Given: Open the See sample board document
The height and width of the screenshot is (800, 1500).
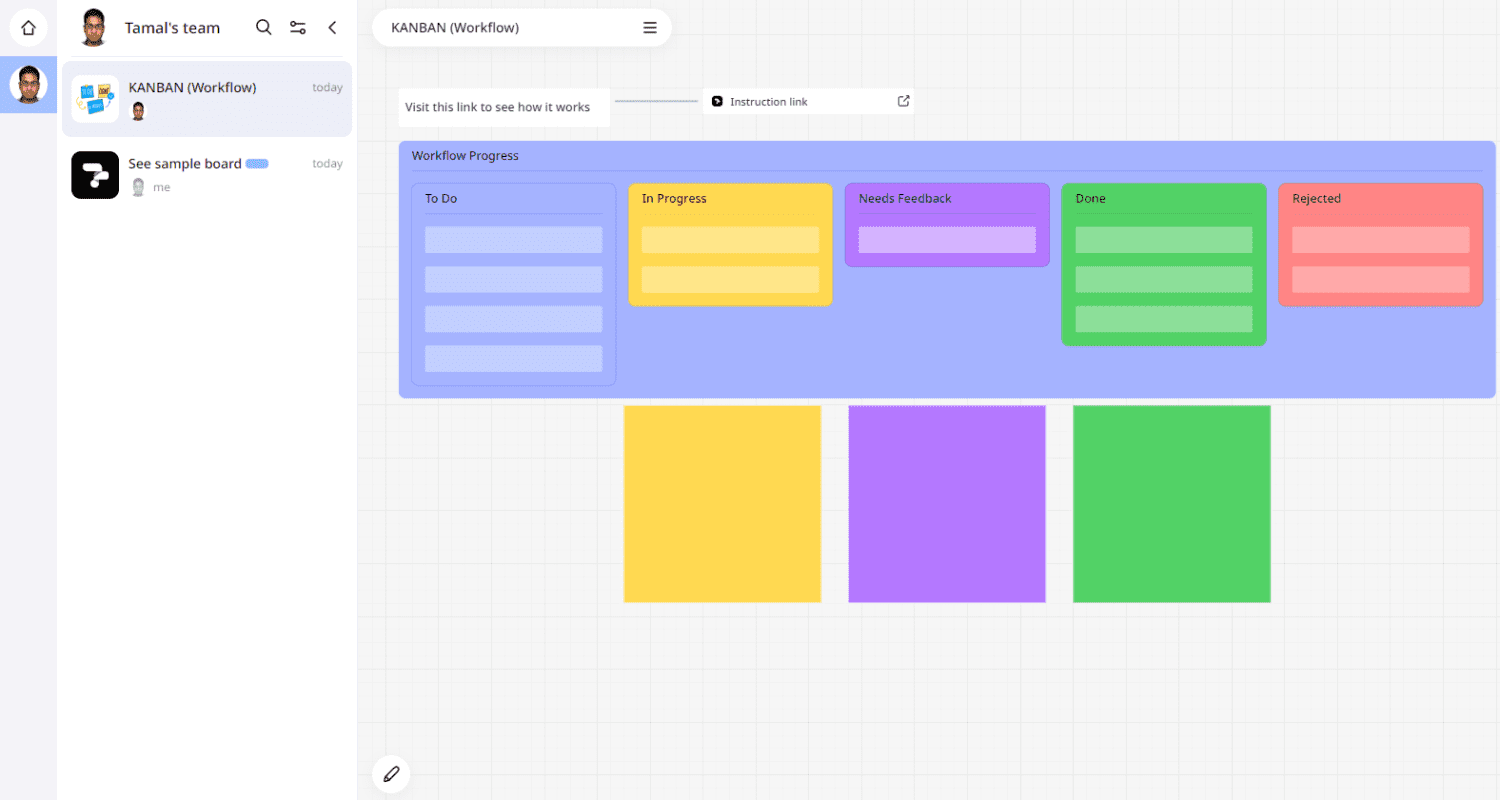Looking at the screenshot, I should (x=185, y=163).
